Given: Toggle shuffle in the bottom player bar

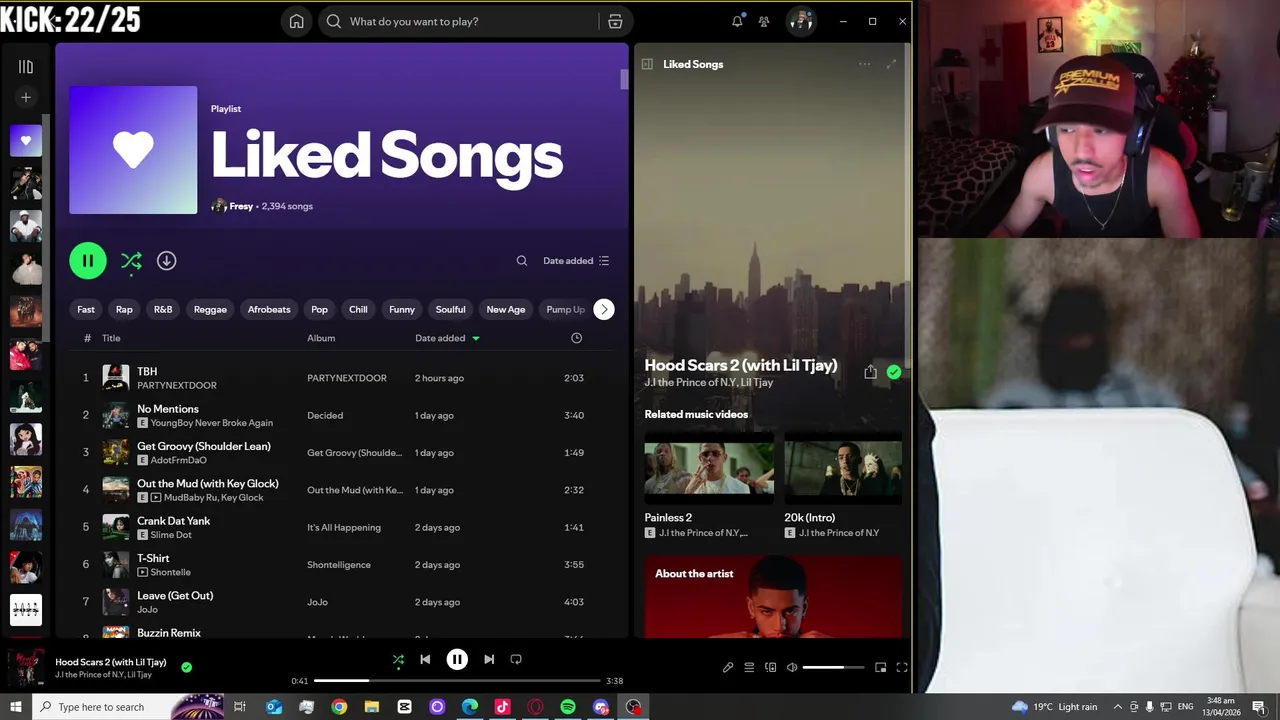Looking at the screenshot, I should [398, 659].
